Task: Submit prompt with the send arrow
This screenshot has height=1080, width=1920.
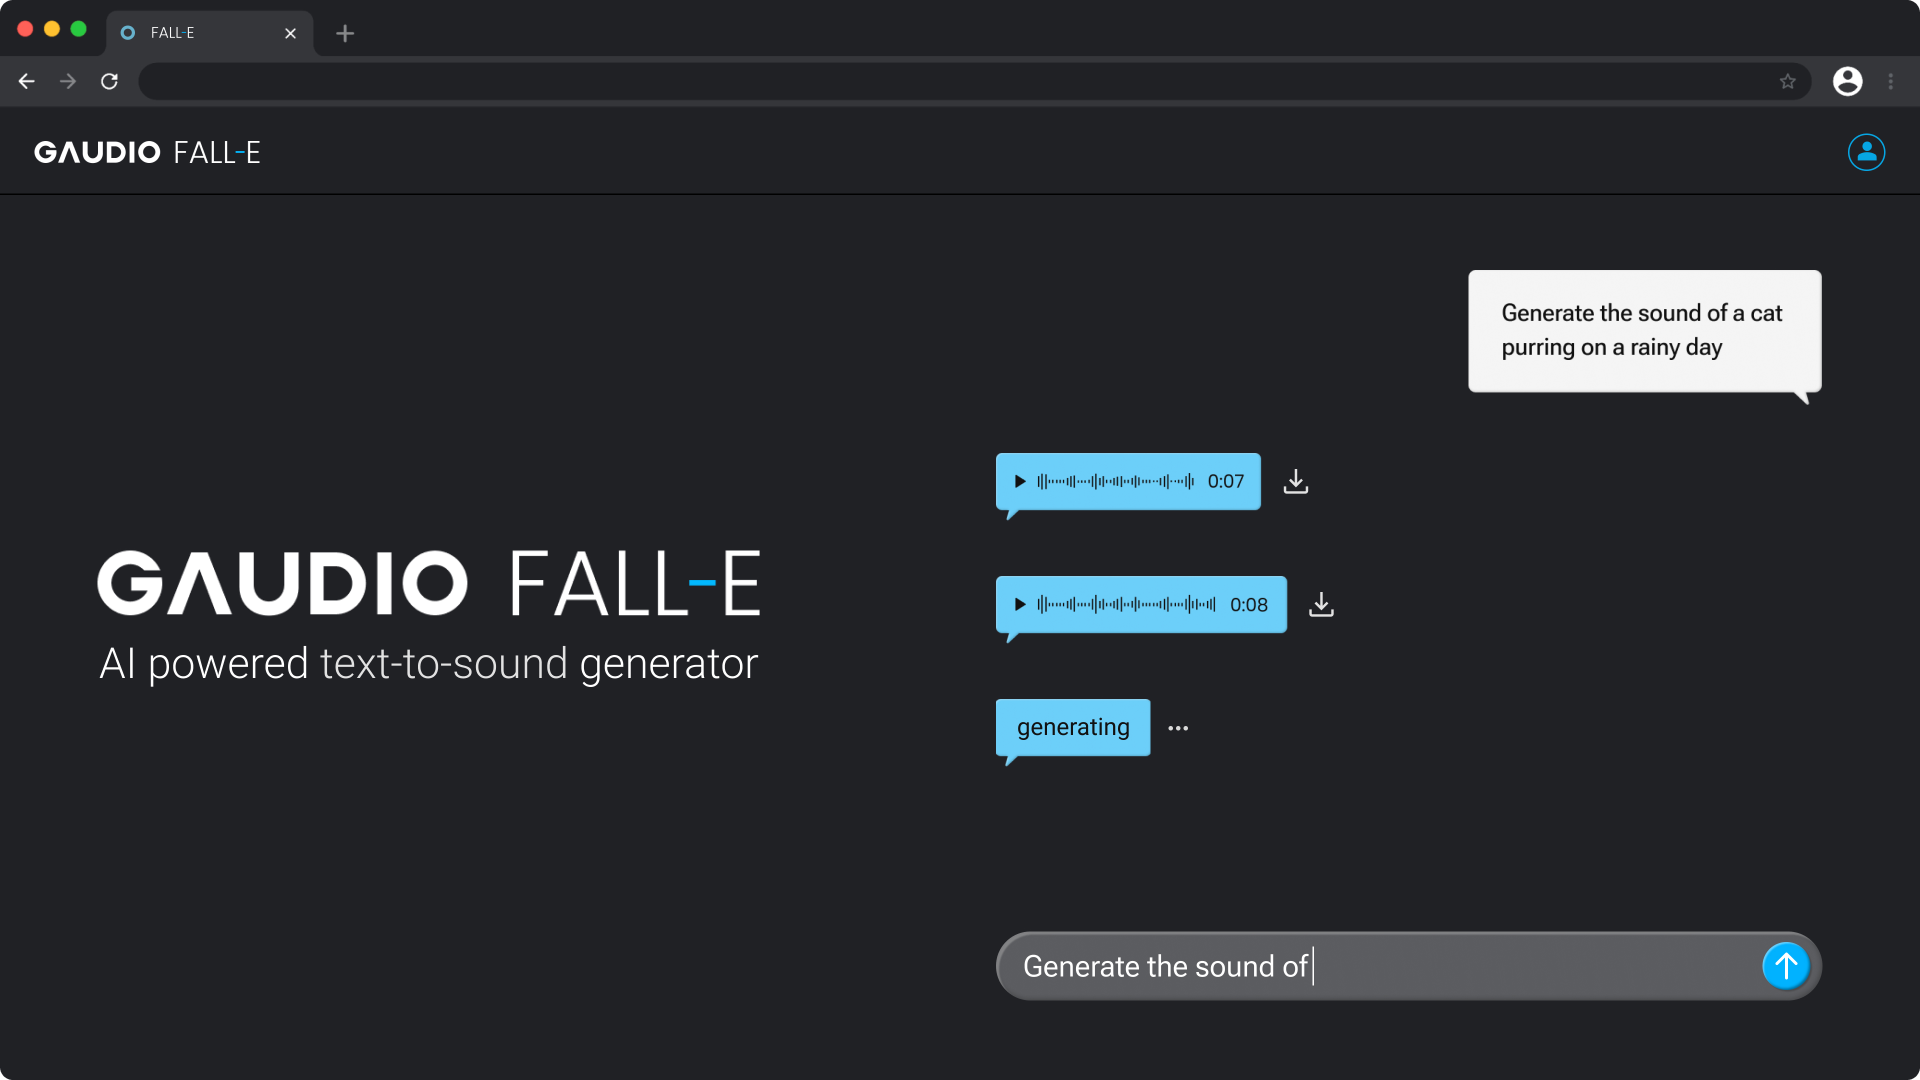Action: pos(1786,966)
